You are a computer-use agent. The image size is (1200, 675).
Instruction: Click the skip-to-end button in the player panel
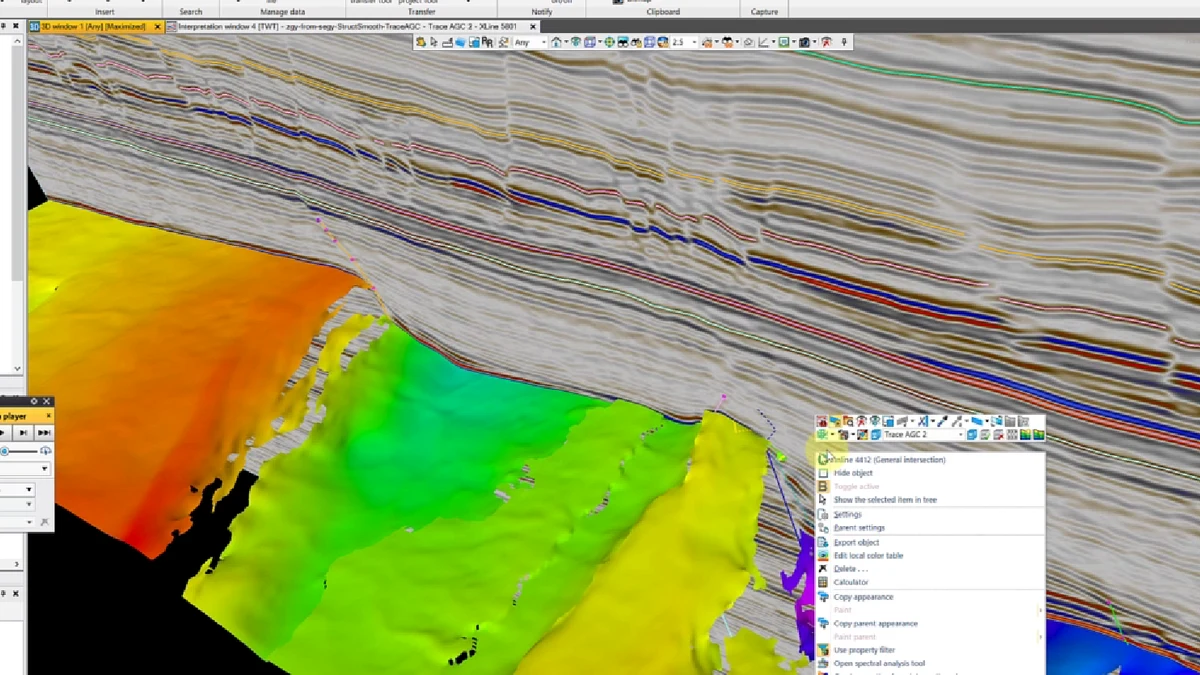[43, 432]
